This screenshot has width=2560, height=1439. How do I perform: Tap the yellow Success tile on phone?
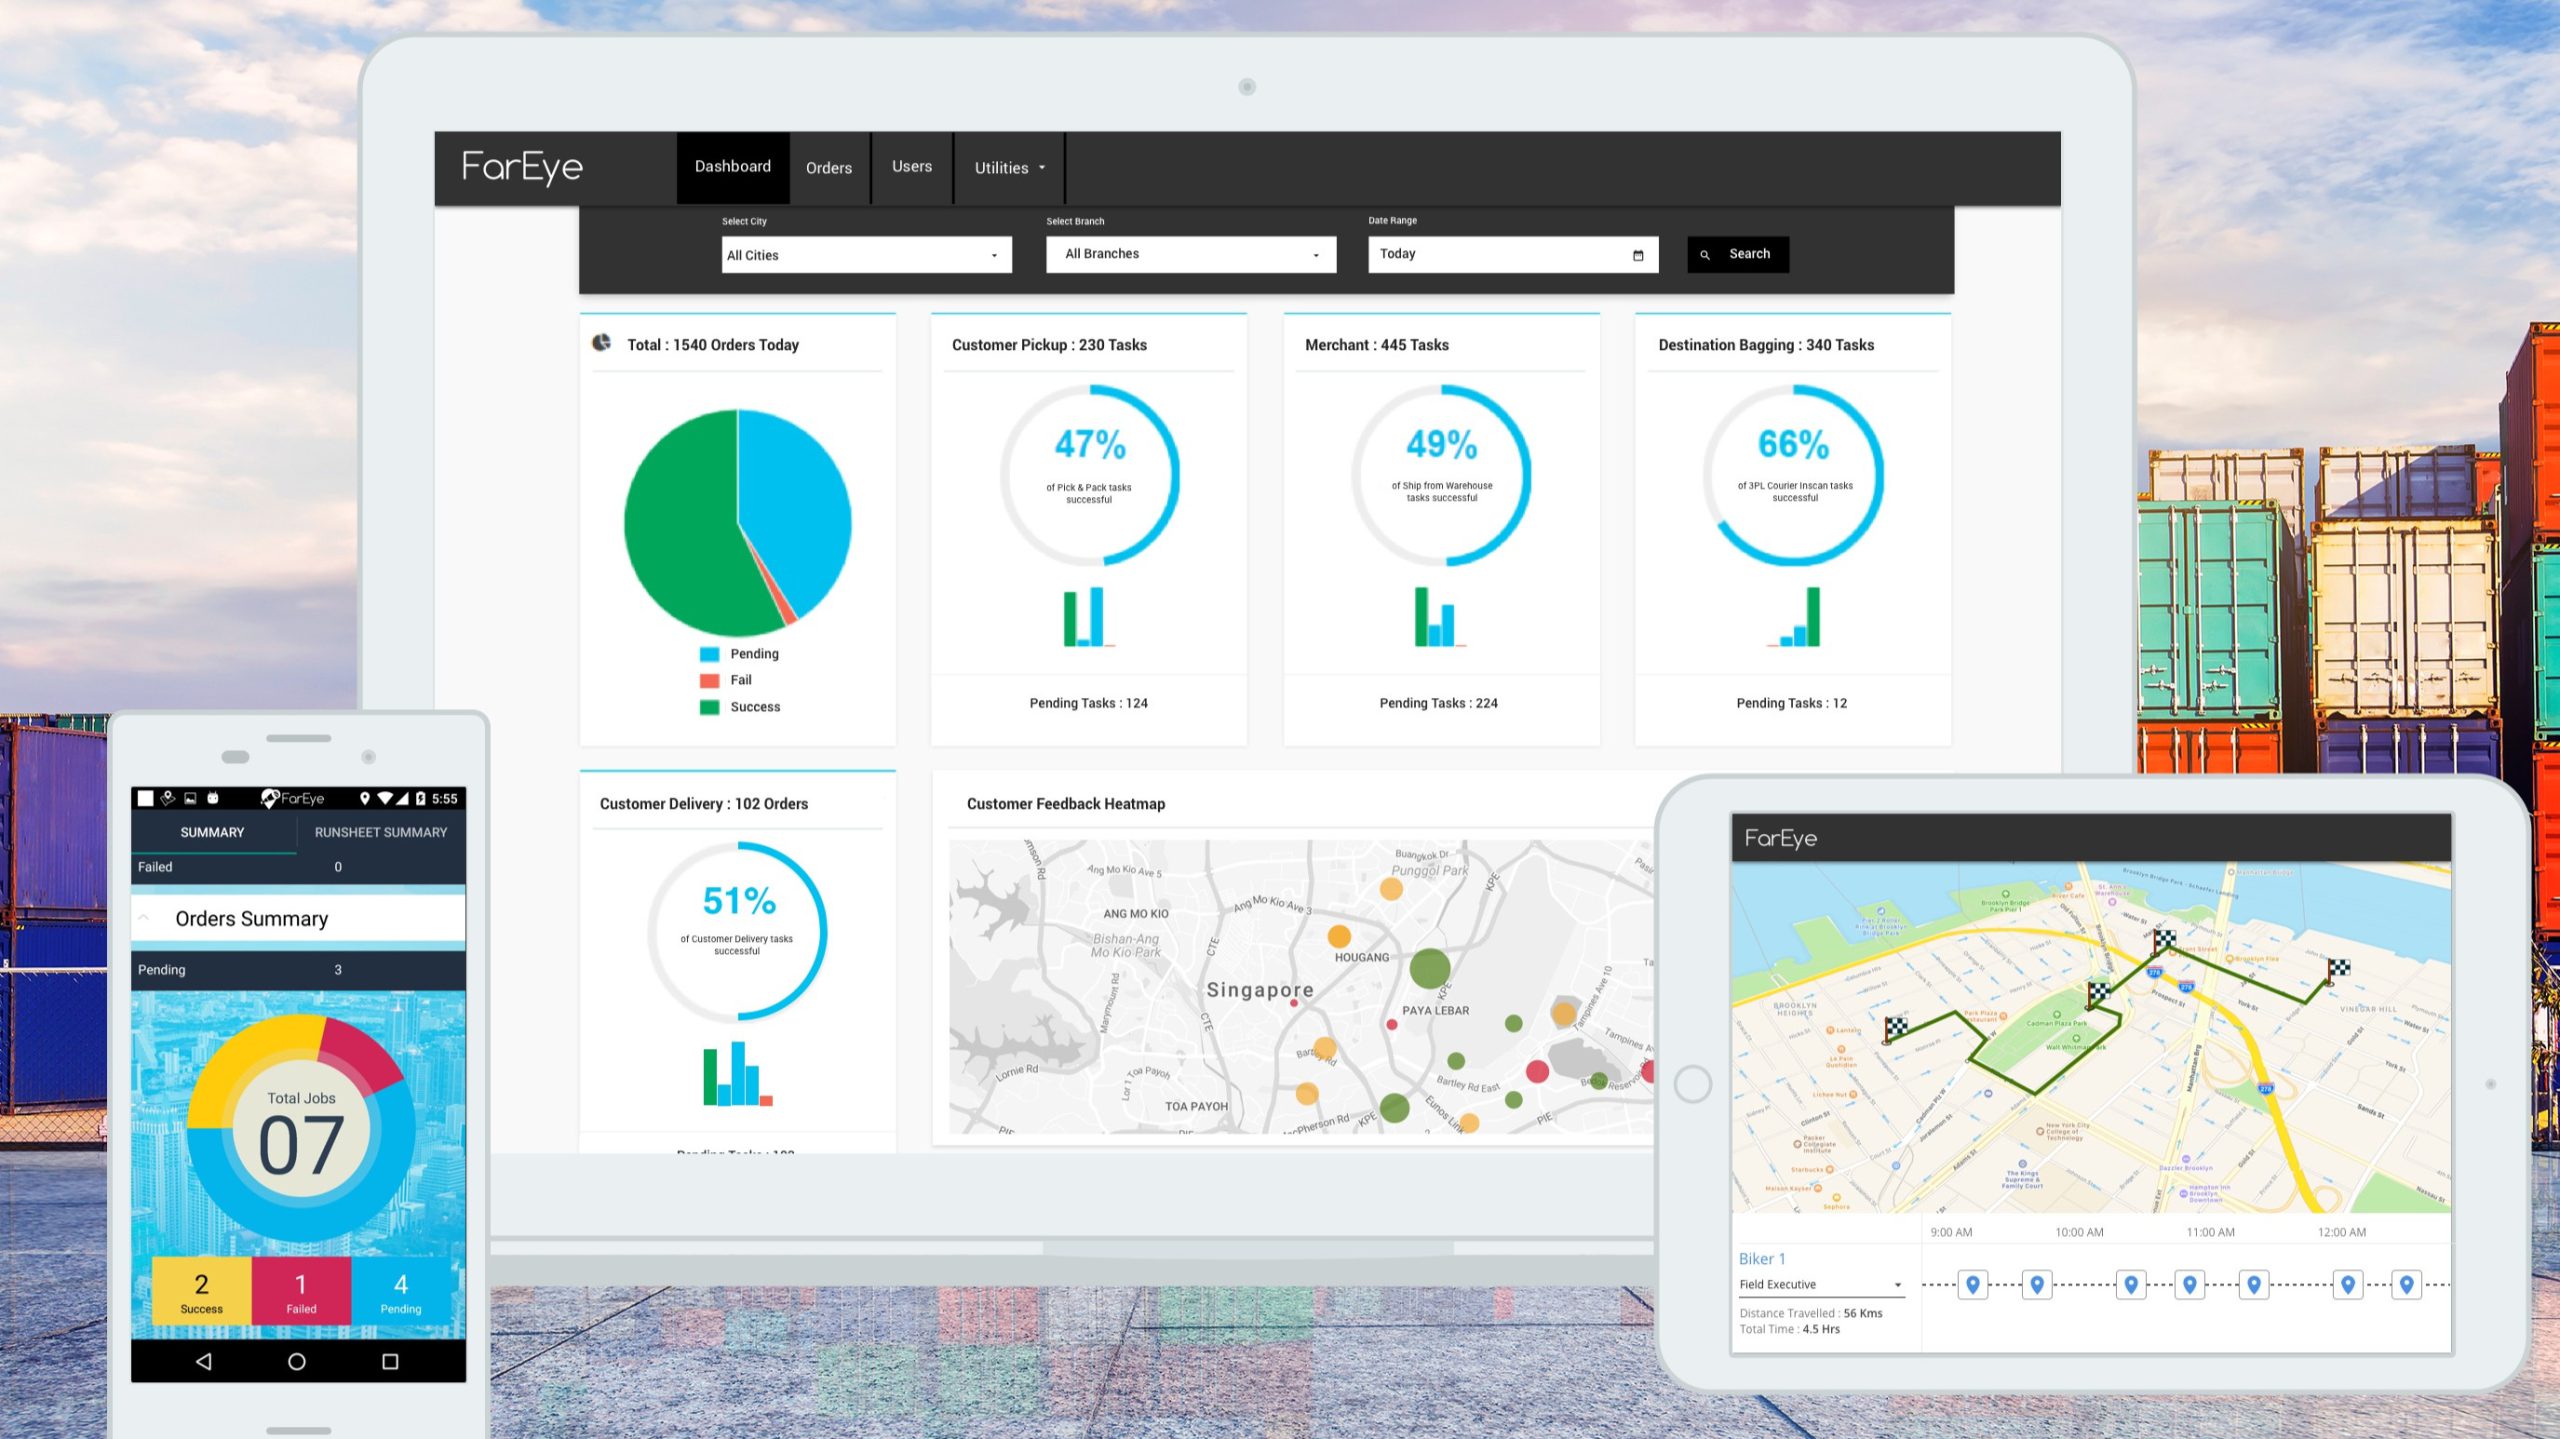pos(202,1291)
